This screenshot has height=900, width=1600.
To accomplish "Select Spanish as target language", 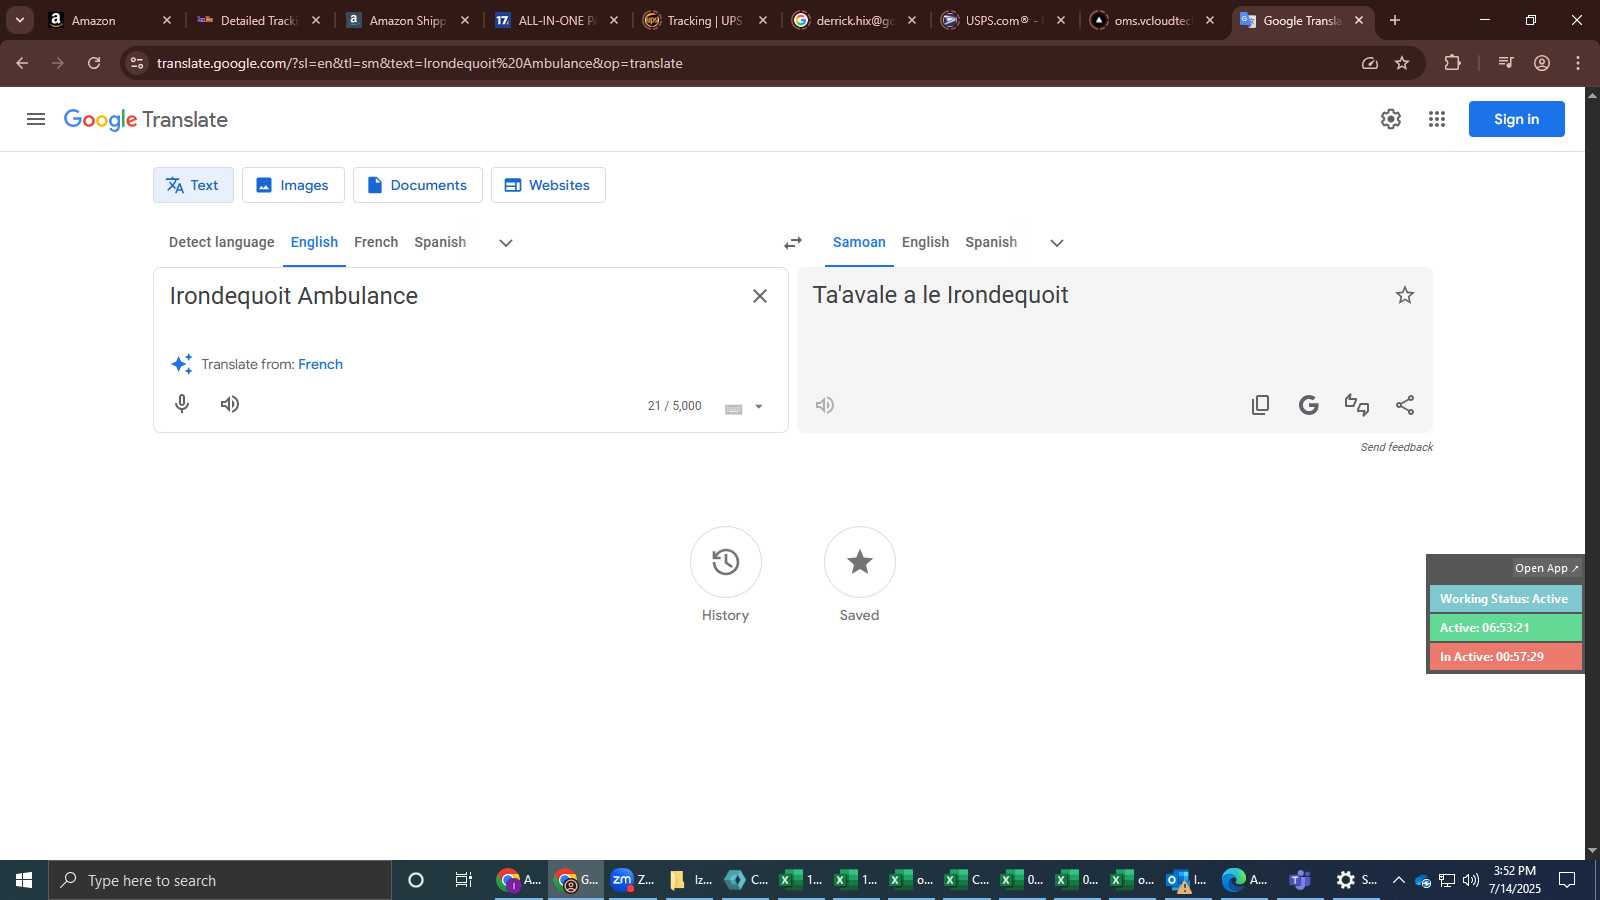I will click(991, 242).
